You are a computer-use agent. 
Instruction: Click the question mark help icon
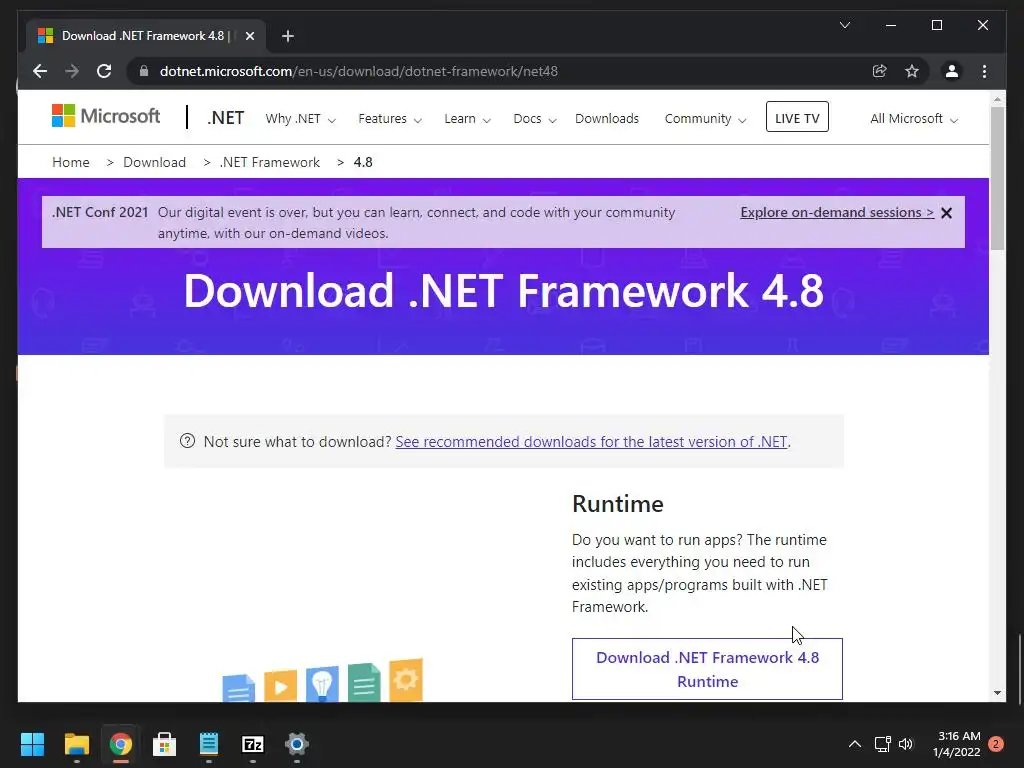click(x=187, y=441)
